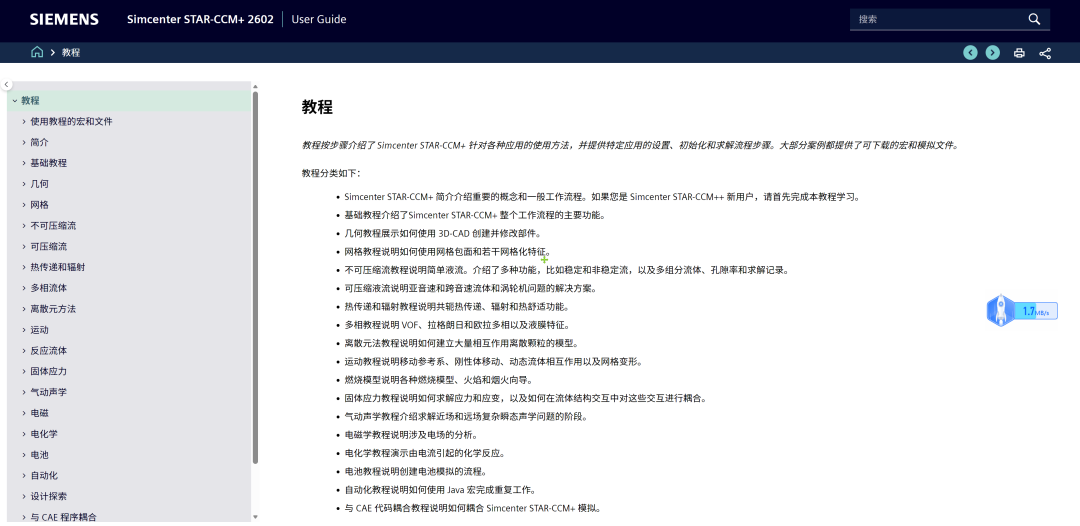Expand the 简介 tree chevron
Viewport: 1080px width, 526px height.
click(x=24, y=142)
